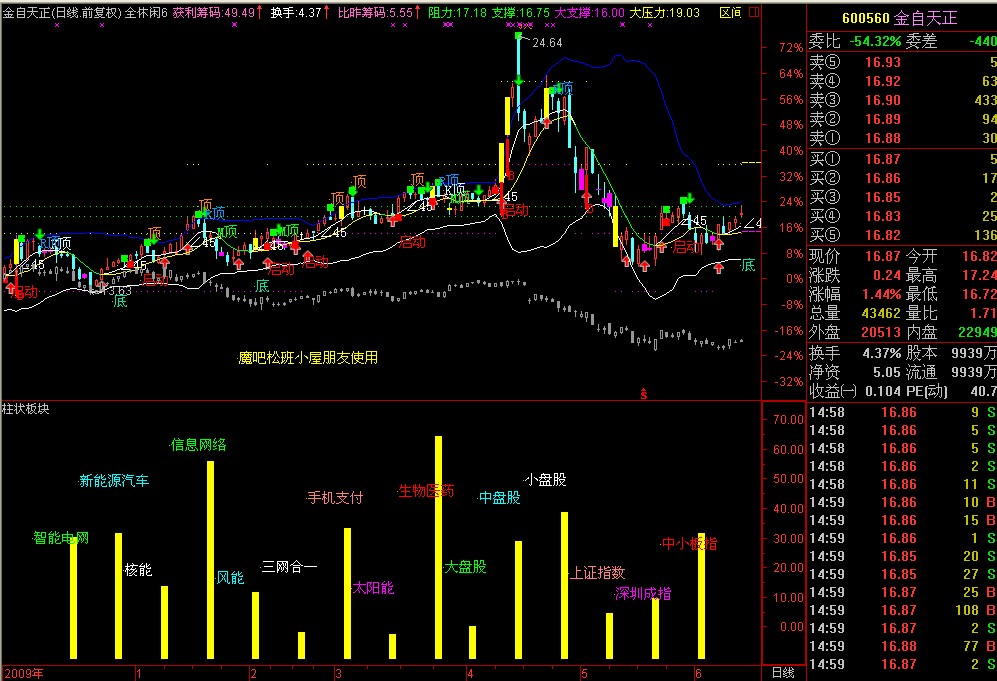The height and width of the screenshot is (681, 997).
Task: Select the 中盘股 sector label
Action: point(500,497)
